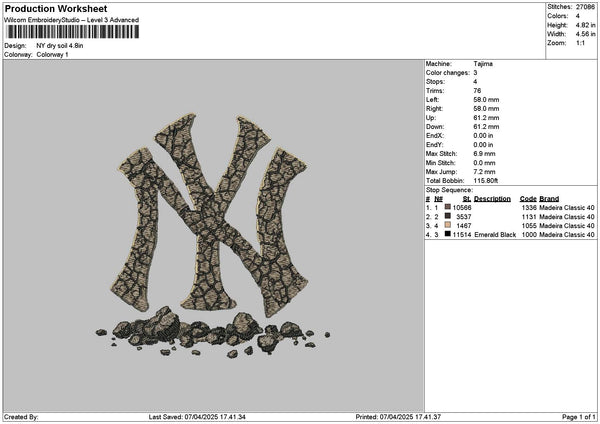Viewport: 600px width, 424px height.
Task: Click the Zoom value 1:1
Action: [580, 43]
